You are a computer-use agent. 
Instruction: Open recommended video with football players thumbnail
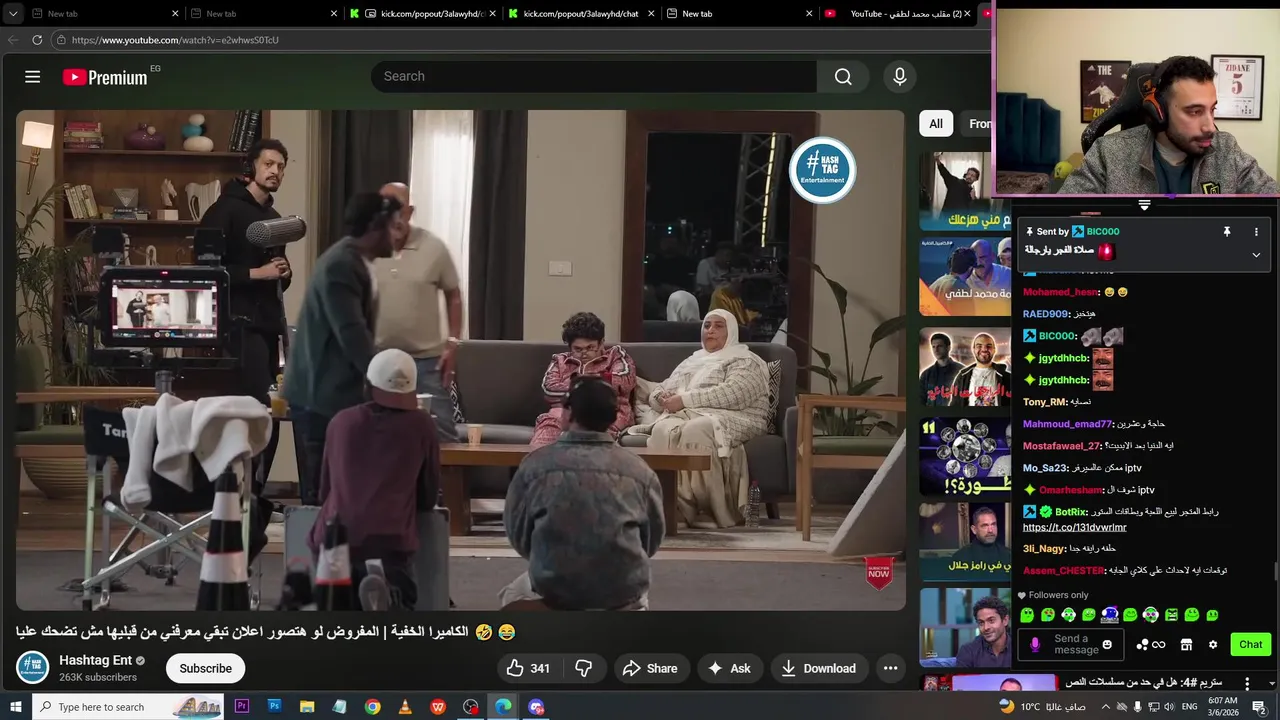click(x=965, y=367)
